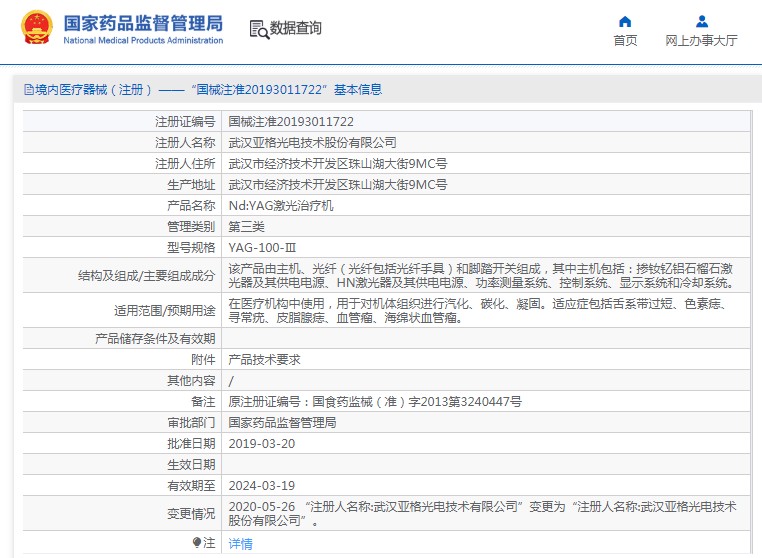Click the 批准日期 row label
762x558 pixels.
click(191, 444)
